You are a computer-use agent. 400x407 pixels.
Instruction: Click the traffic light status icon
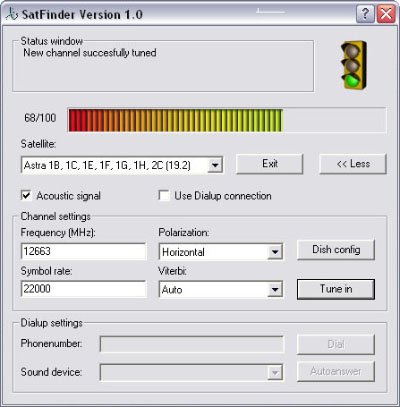pos(354,65)
